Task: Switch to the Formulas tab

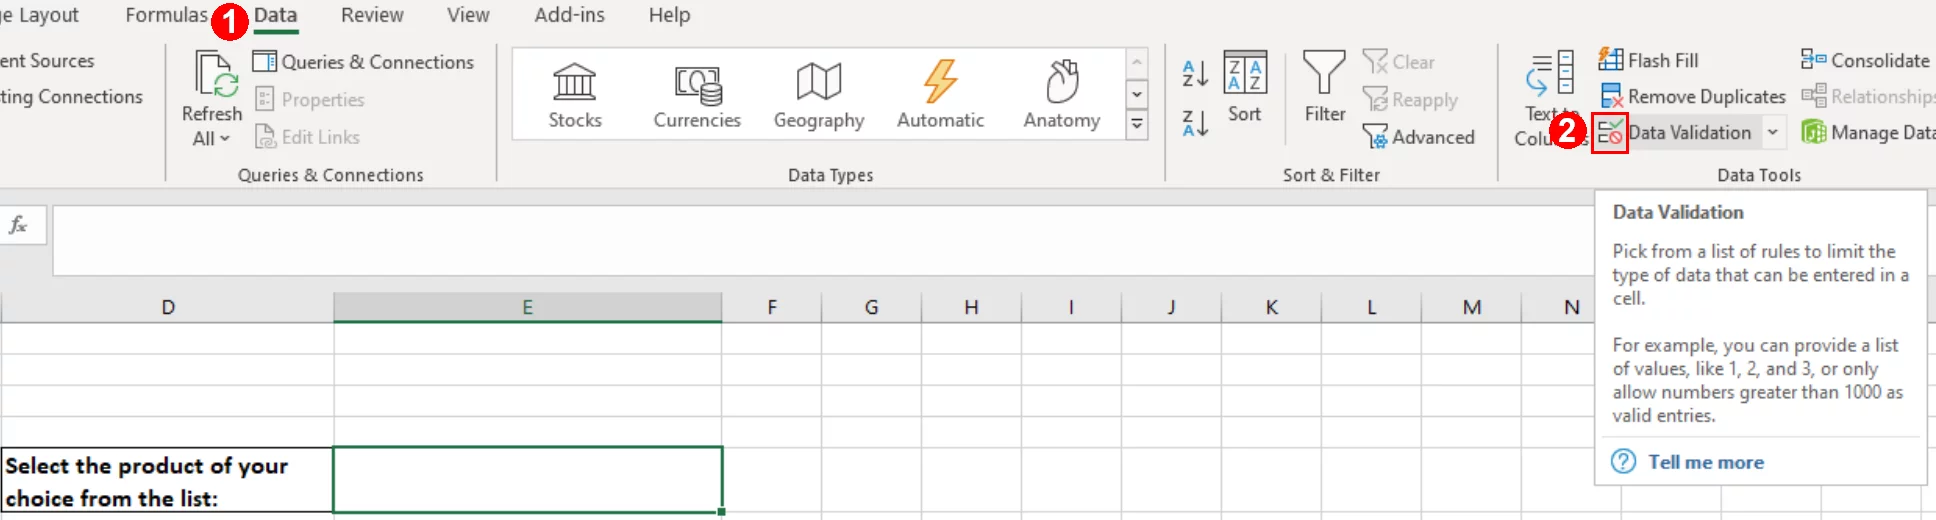Action: coord(166,15)
